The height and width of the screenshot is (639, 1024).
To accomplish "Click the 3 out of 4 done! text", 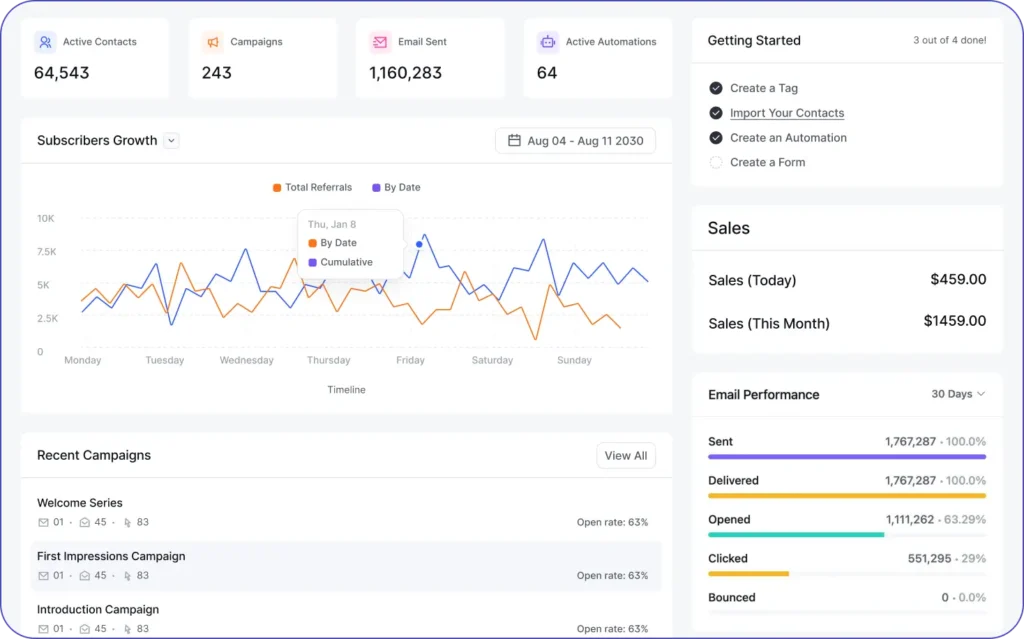I will tap(950, 41).
